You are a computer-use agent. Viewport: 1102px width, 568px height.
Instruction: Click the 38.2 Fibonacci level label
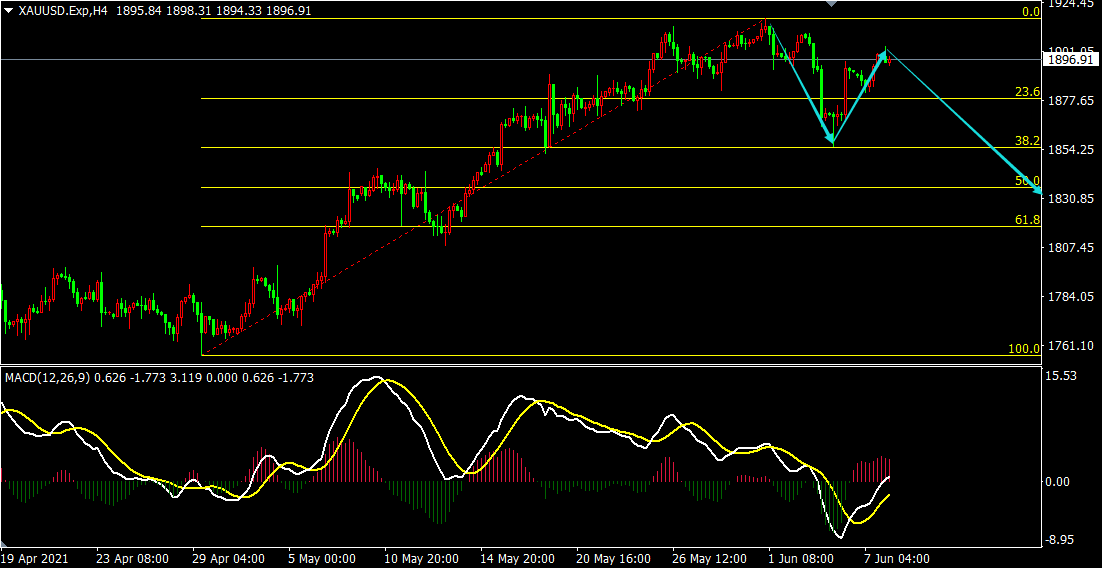click(1027, 141)
